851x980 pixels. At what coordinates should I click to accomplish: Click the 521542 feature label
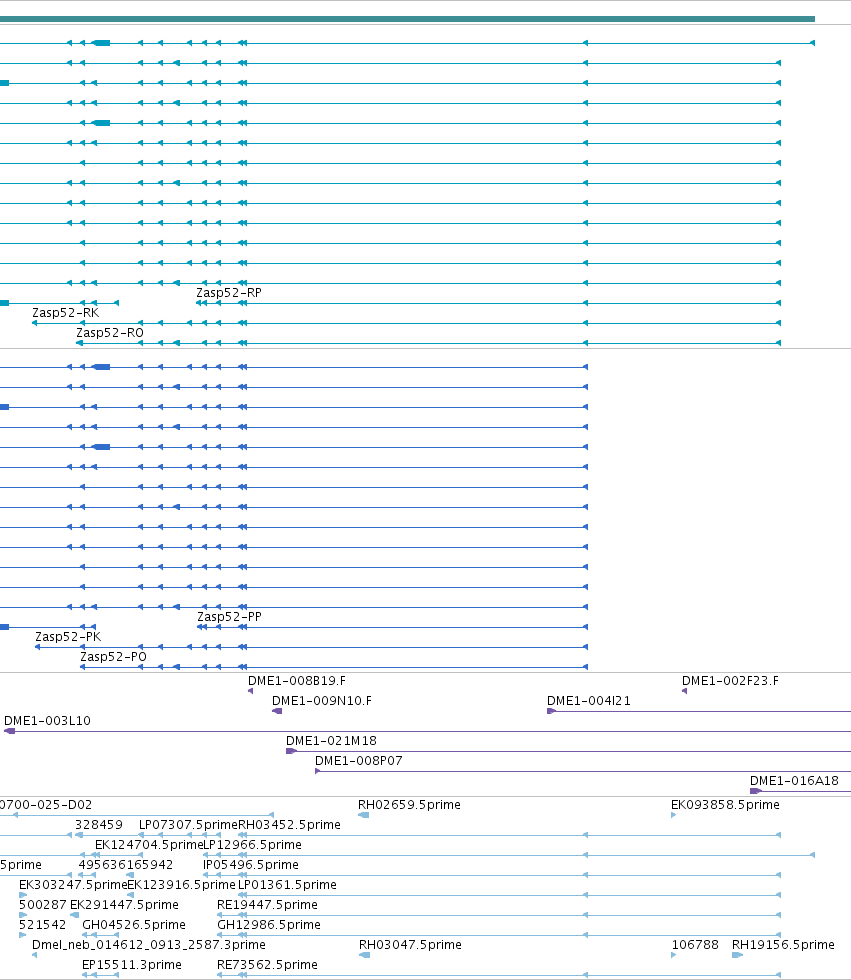42,925
